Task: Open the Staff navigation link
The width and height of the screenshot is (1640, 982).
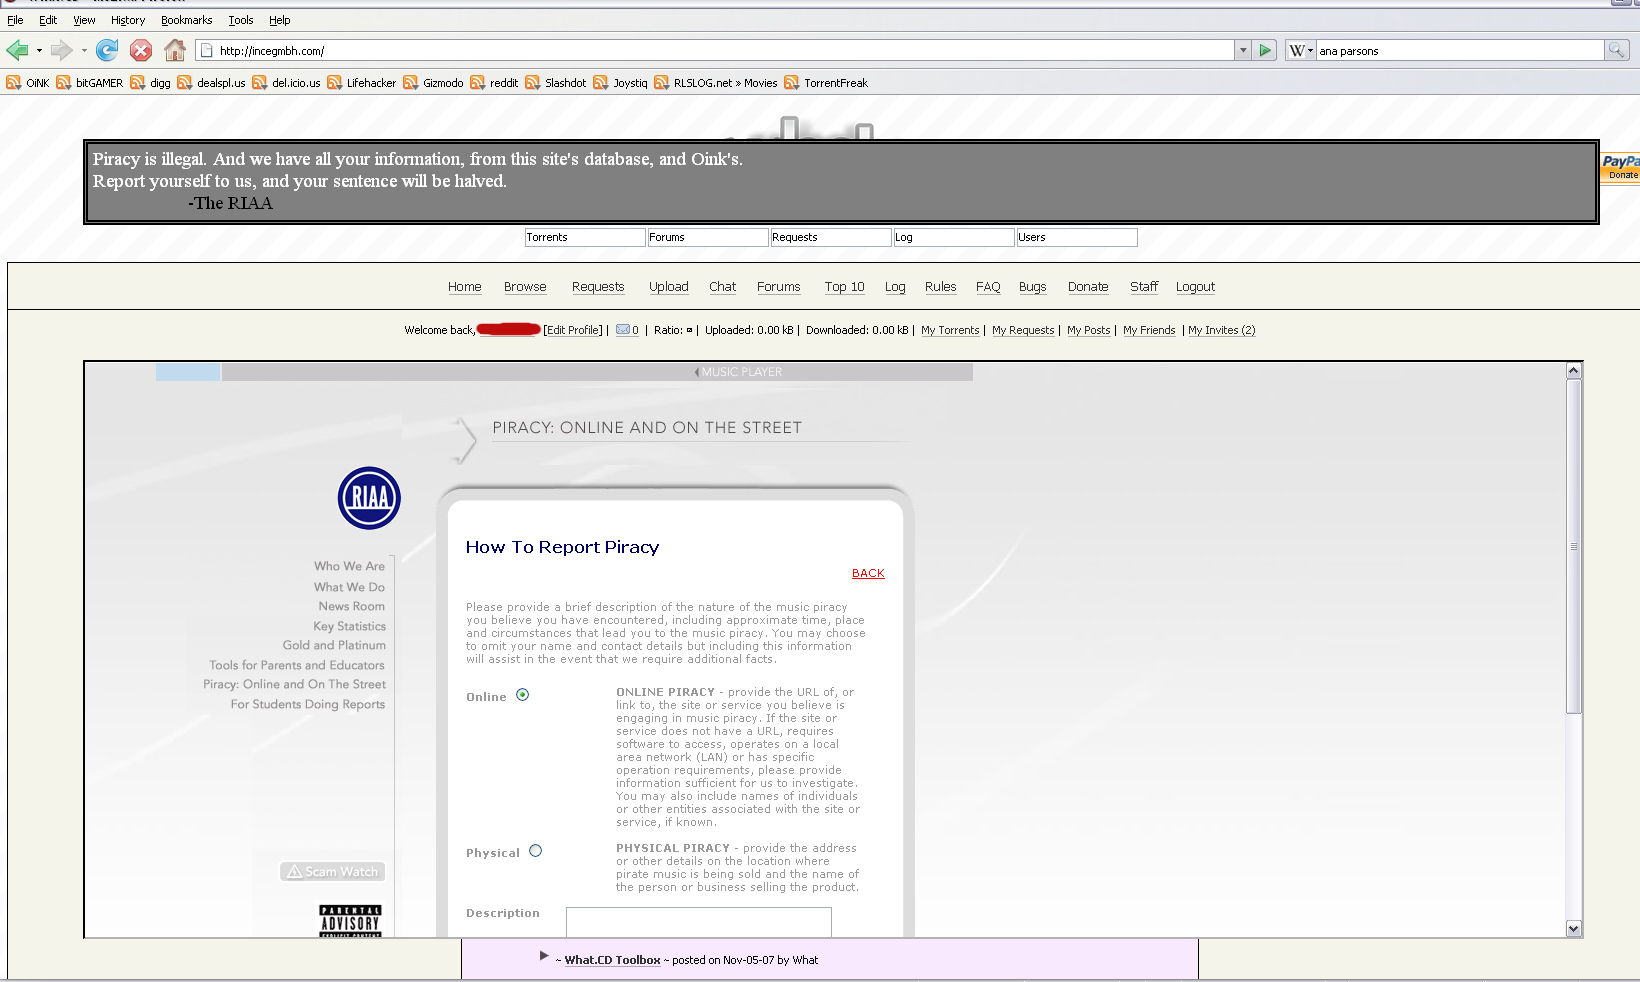Action: (x=1144, y=287)
